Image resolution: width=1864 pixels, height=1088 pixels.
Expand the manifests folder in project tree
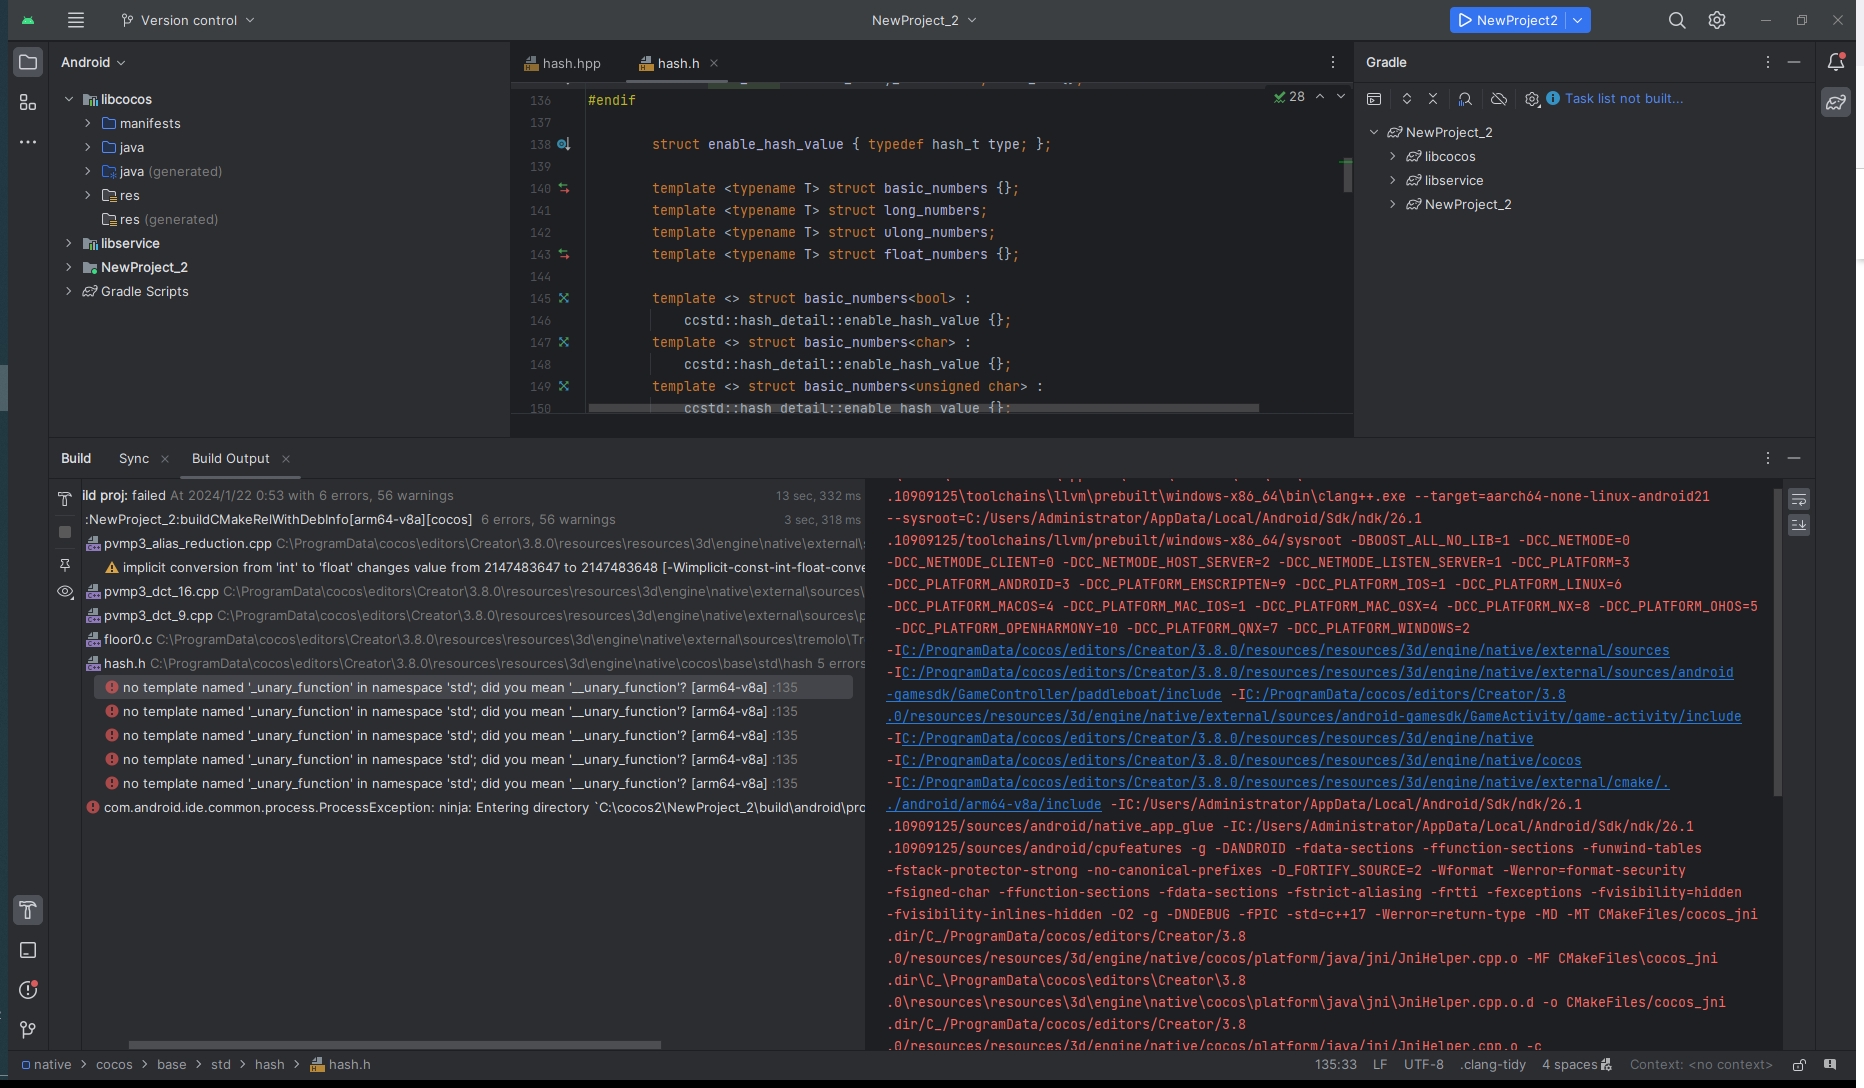tap(88, 123)
